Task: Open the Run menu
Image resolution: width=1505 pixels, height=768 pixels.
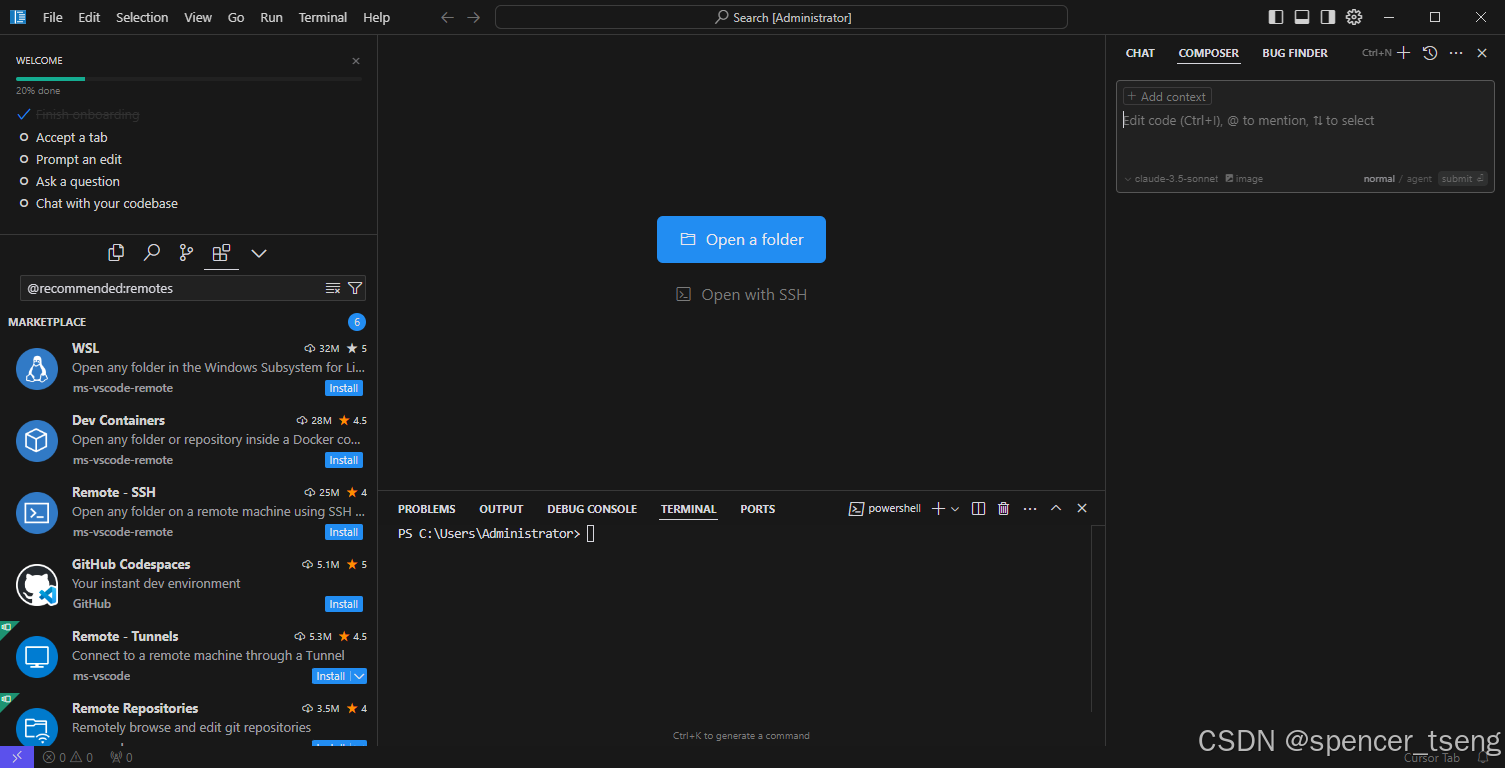Action: pyautogui.click(x=271, y=18)
